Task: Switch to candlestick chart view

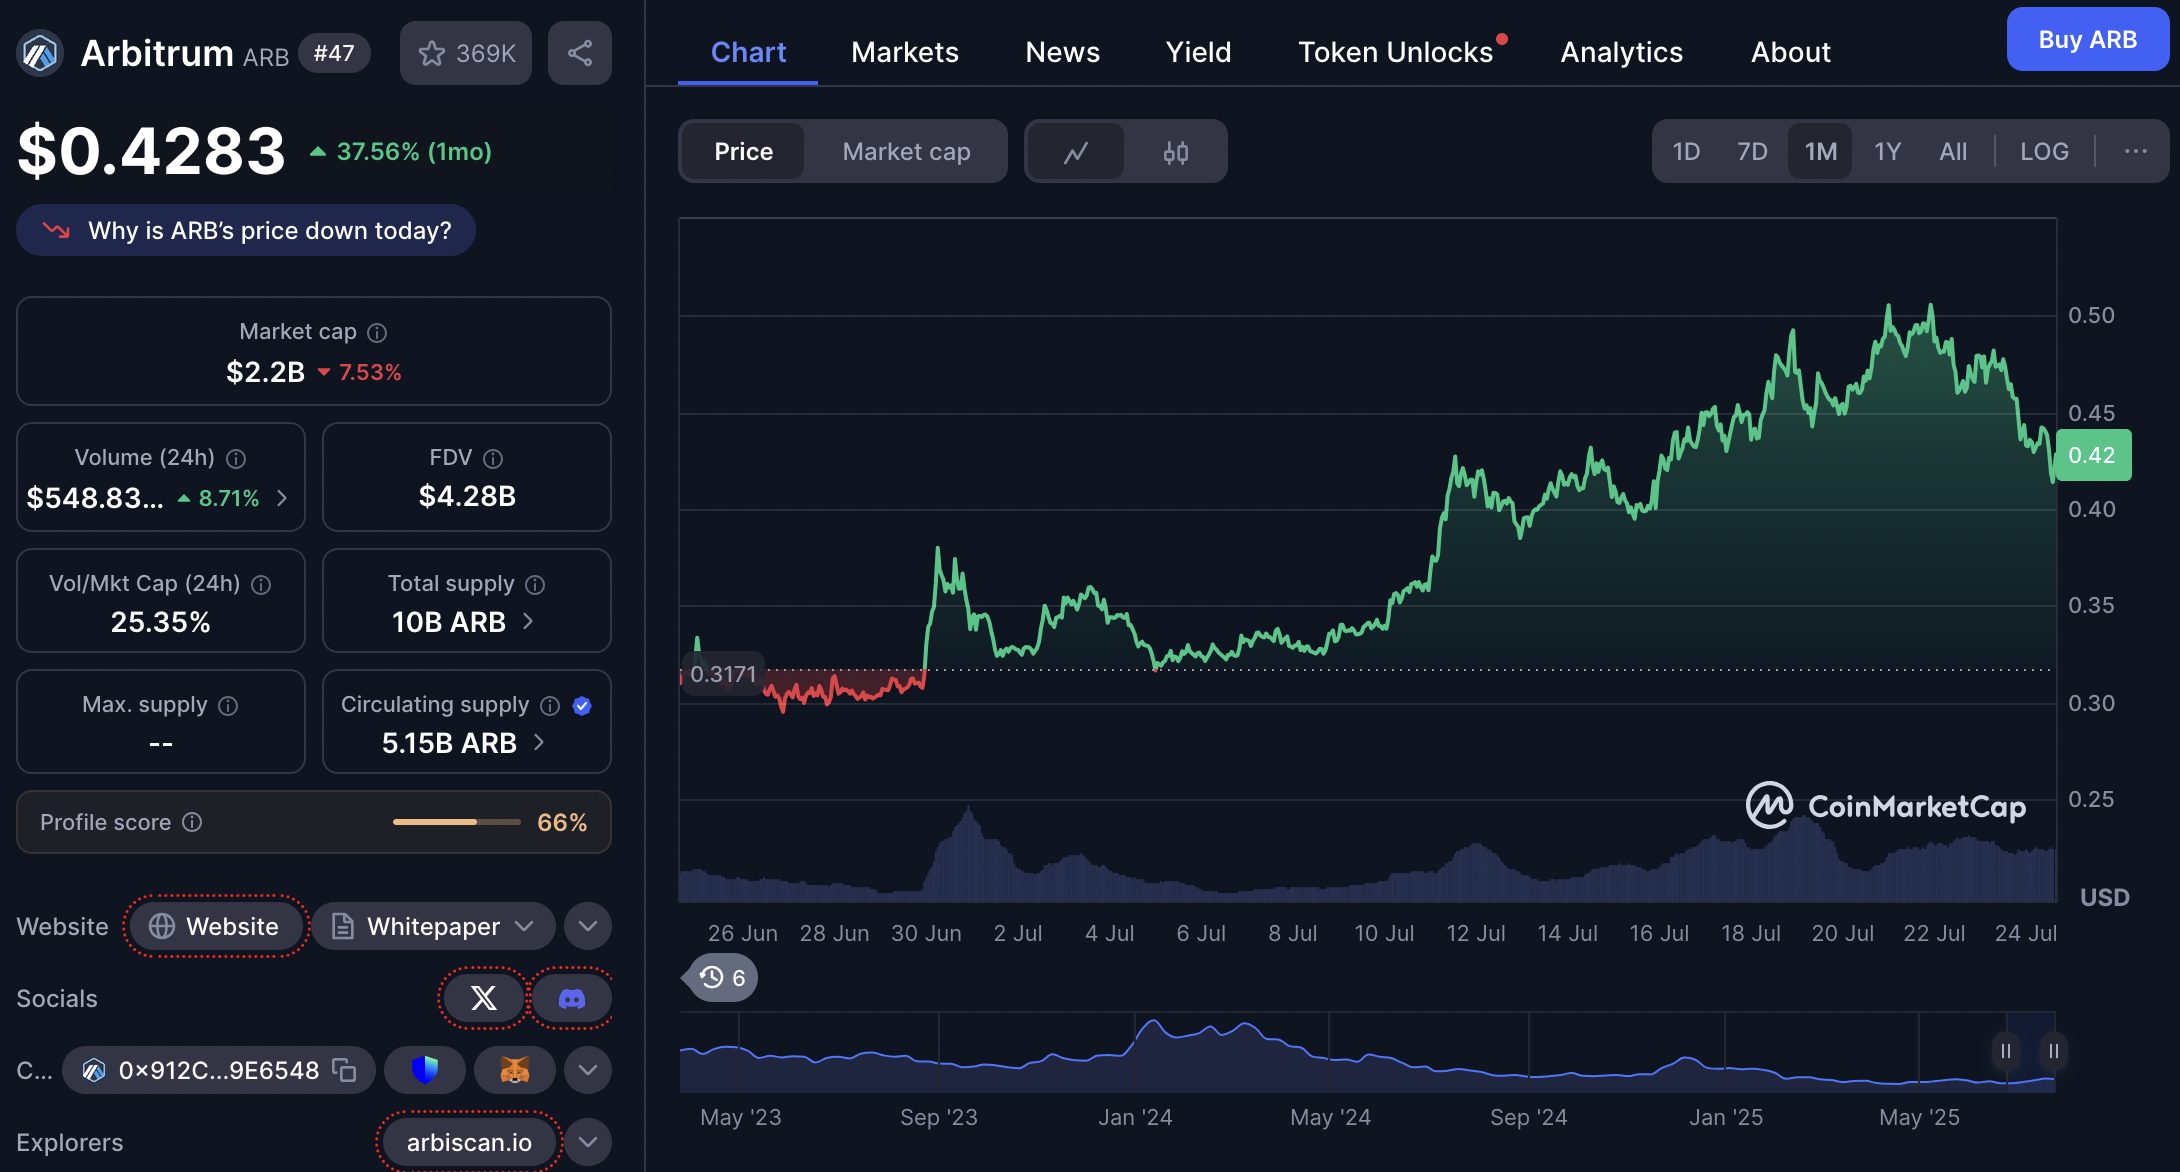Action: (x=1176, y=152)
